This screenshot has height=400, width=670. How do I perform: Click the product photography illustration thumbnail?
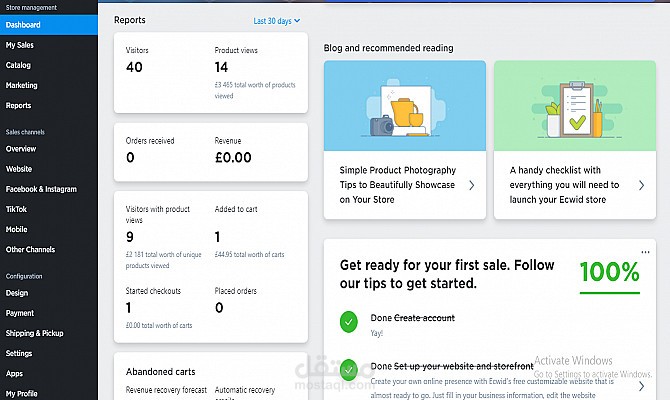pos(405,106)
